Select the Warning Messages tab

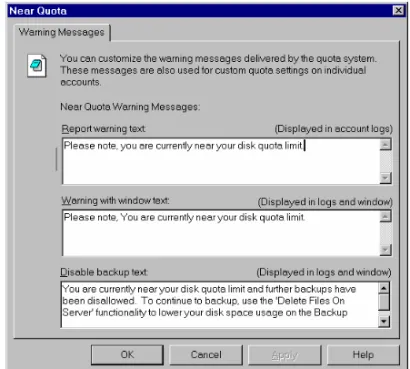click(62, 32)
